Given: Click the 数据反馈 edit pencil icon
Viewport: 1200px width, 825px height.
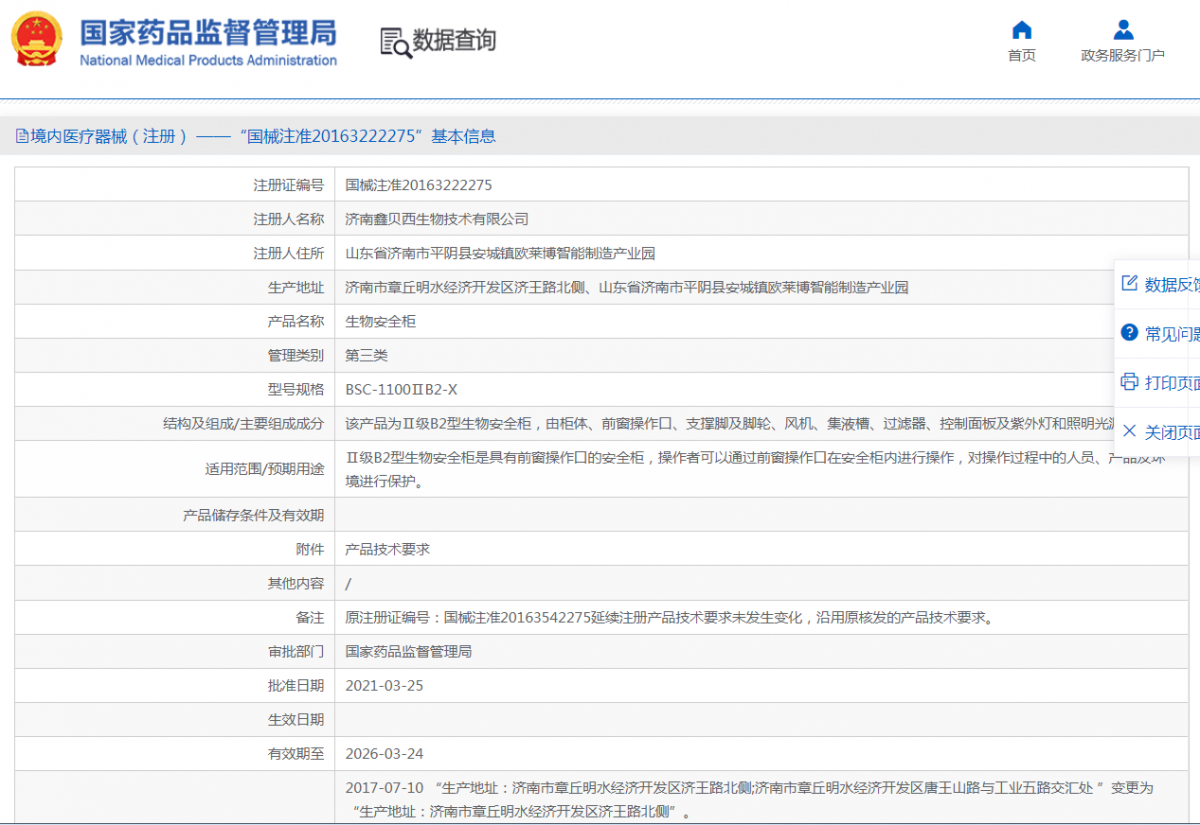Looking at the screenshot, I should 1129,284.
